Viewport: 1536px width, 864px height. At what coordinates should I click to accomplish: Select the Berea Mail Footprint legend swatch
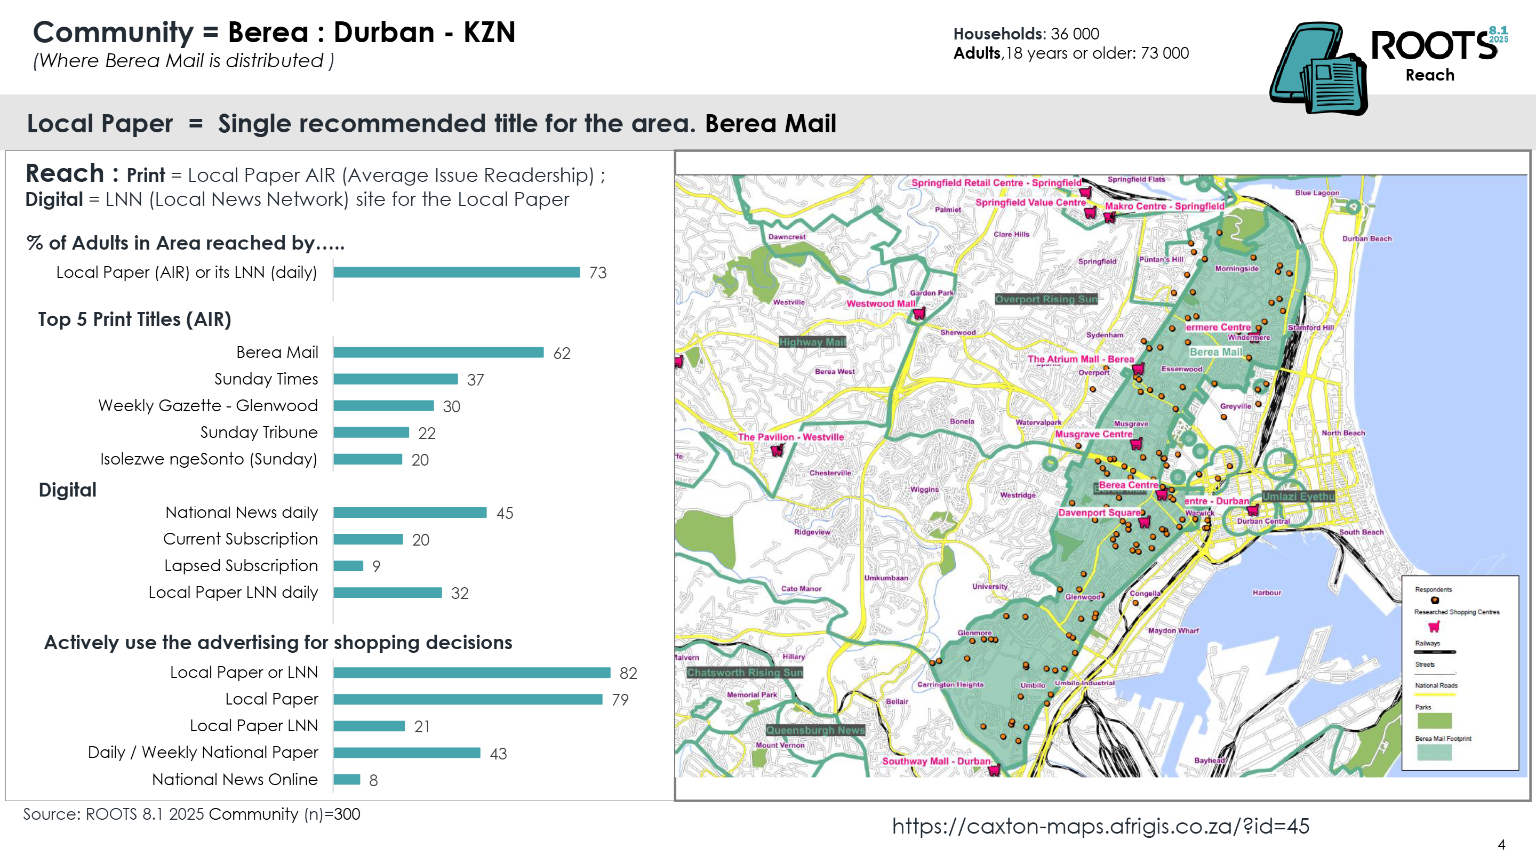(x=1434, y=752)
